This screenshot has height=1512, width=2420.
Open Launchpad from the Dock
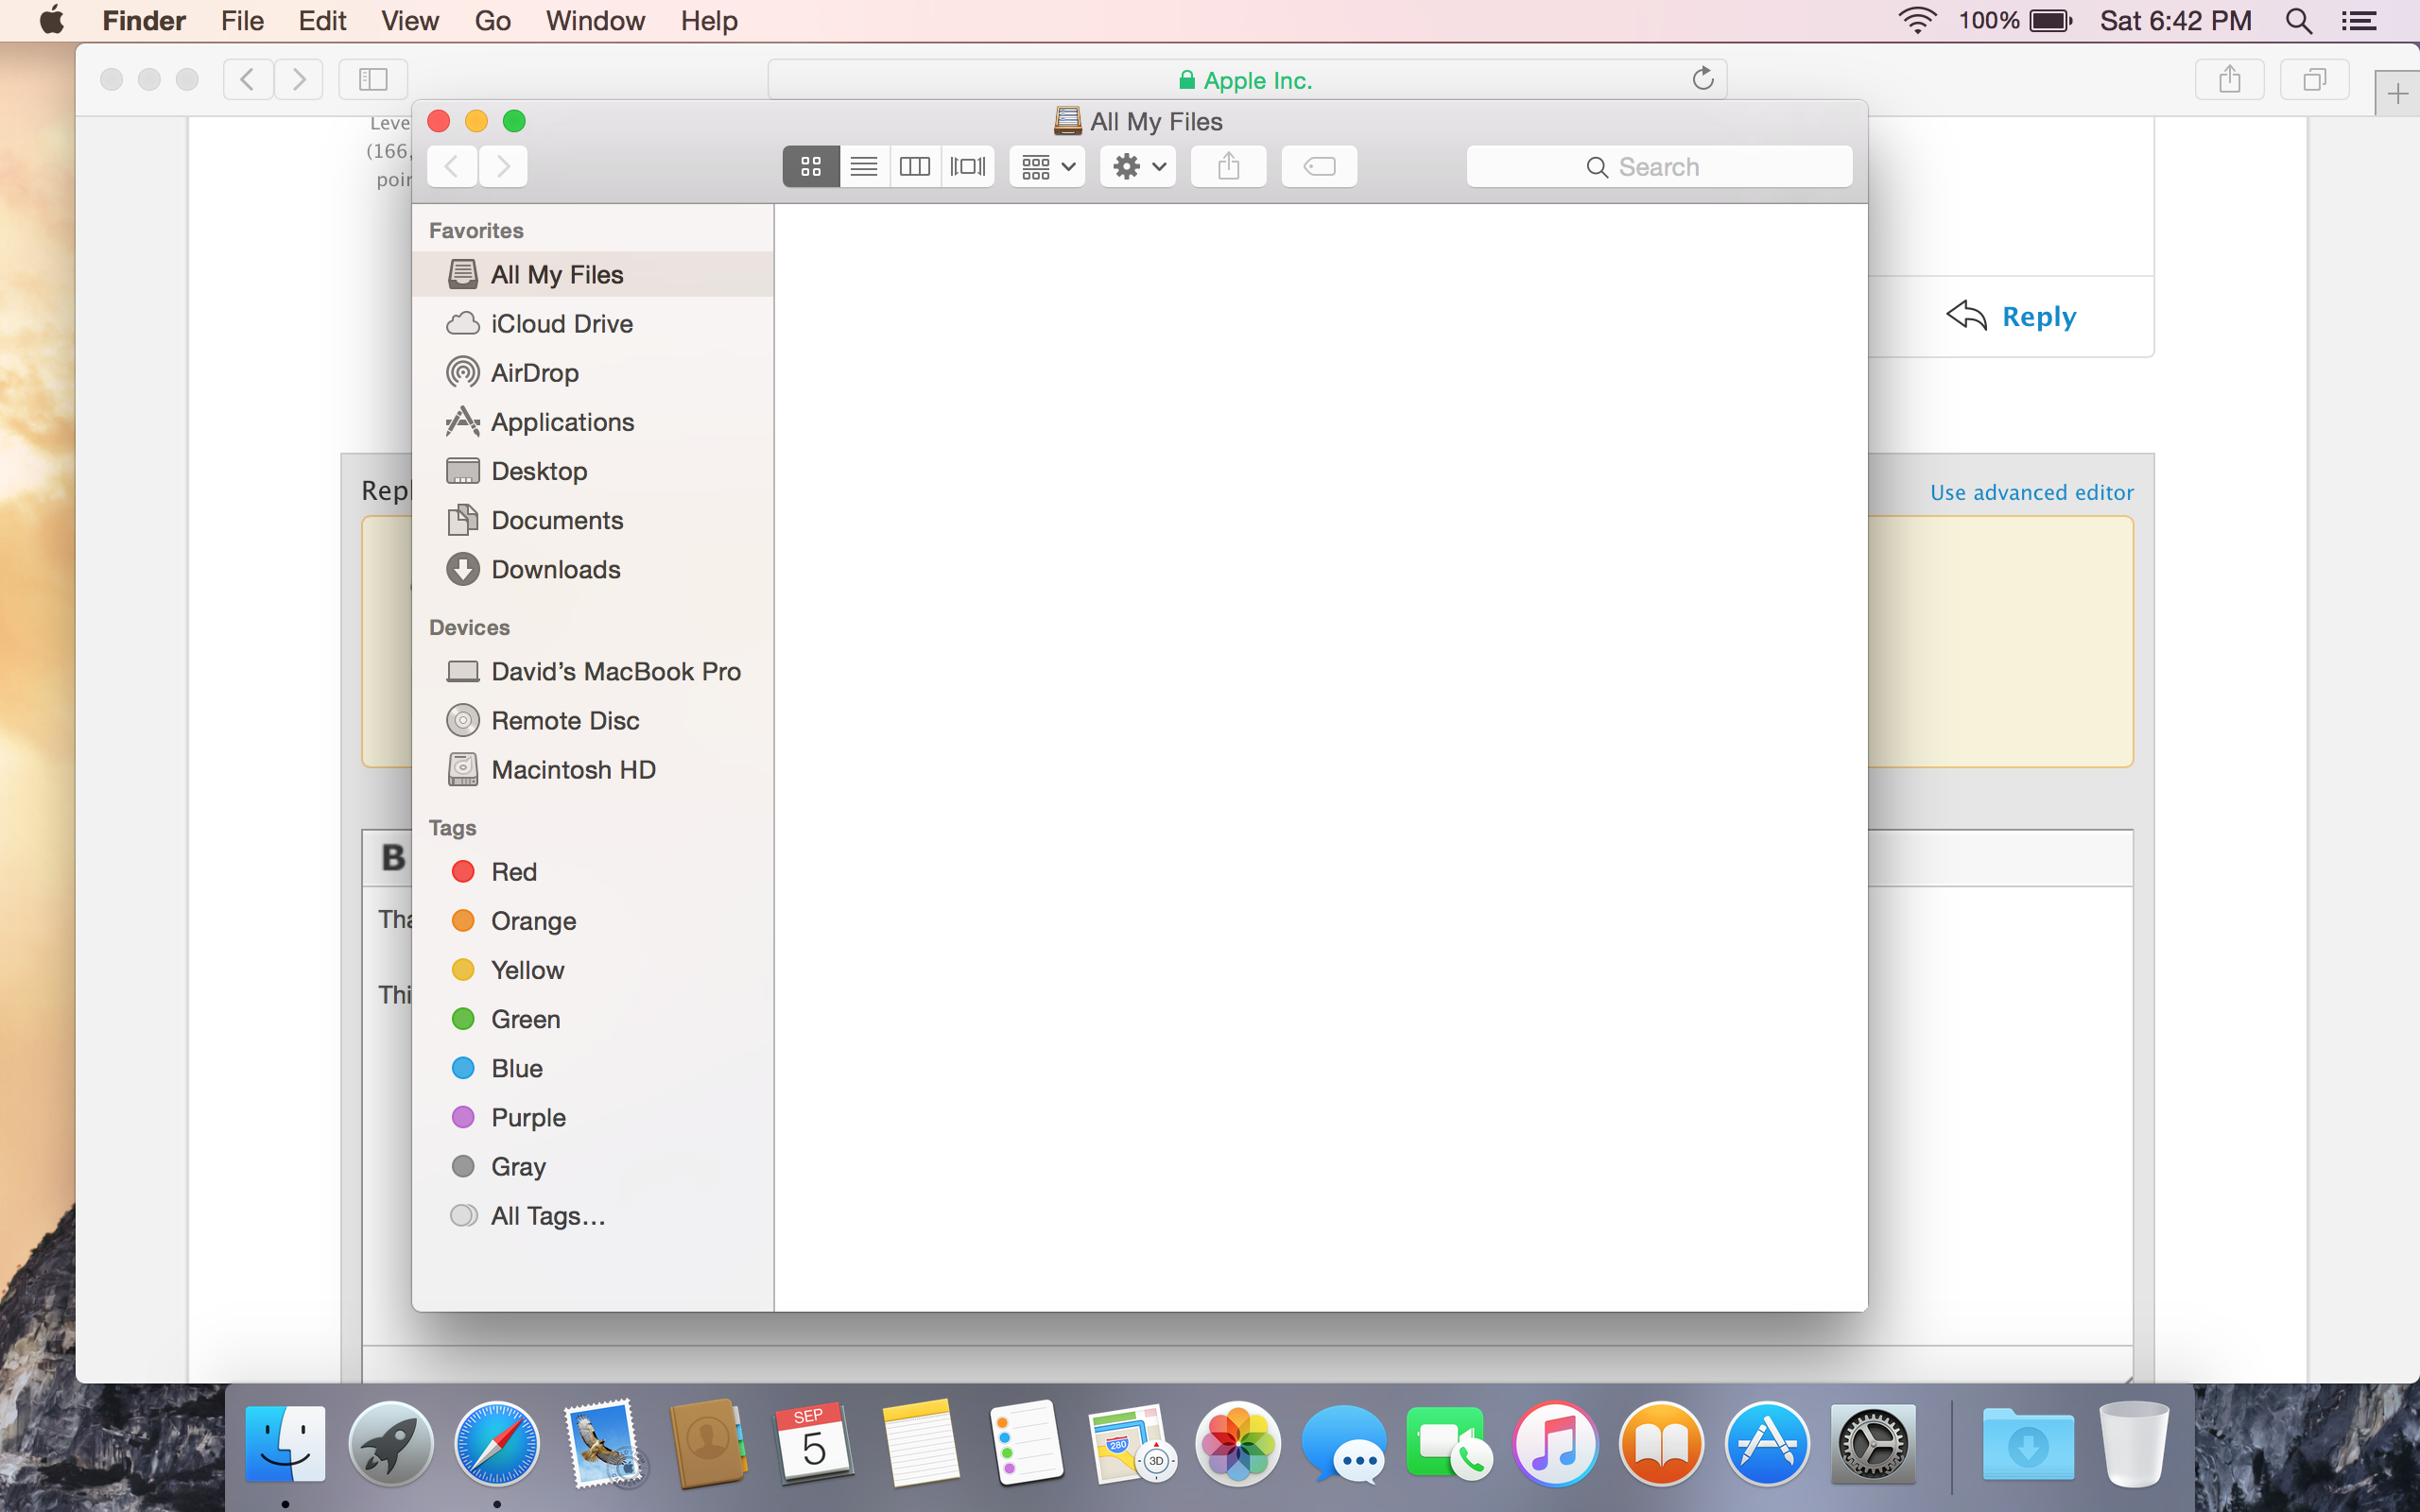click(x=391, y=1443)
